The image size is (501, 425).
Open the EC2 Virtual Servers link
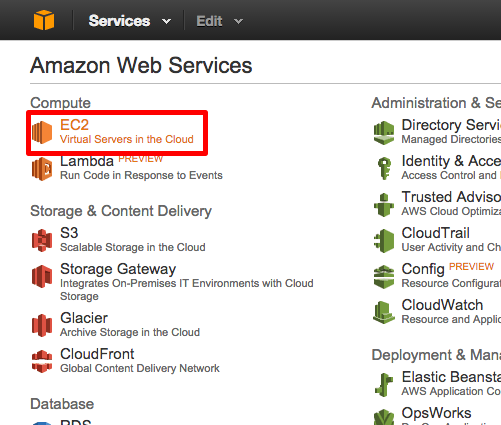[x=127, y=132]
